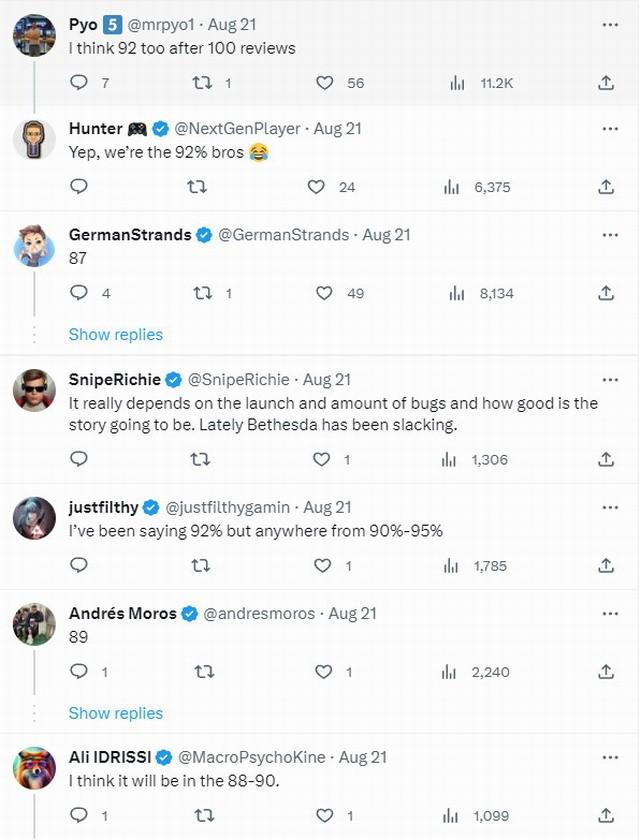Image resolution: width=640 pixels, height=840 pixels.
Task: Show replies under GermanStrands' tweet
Action: (116, 334)
